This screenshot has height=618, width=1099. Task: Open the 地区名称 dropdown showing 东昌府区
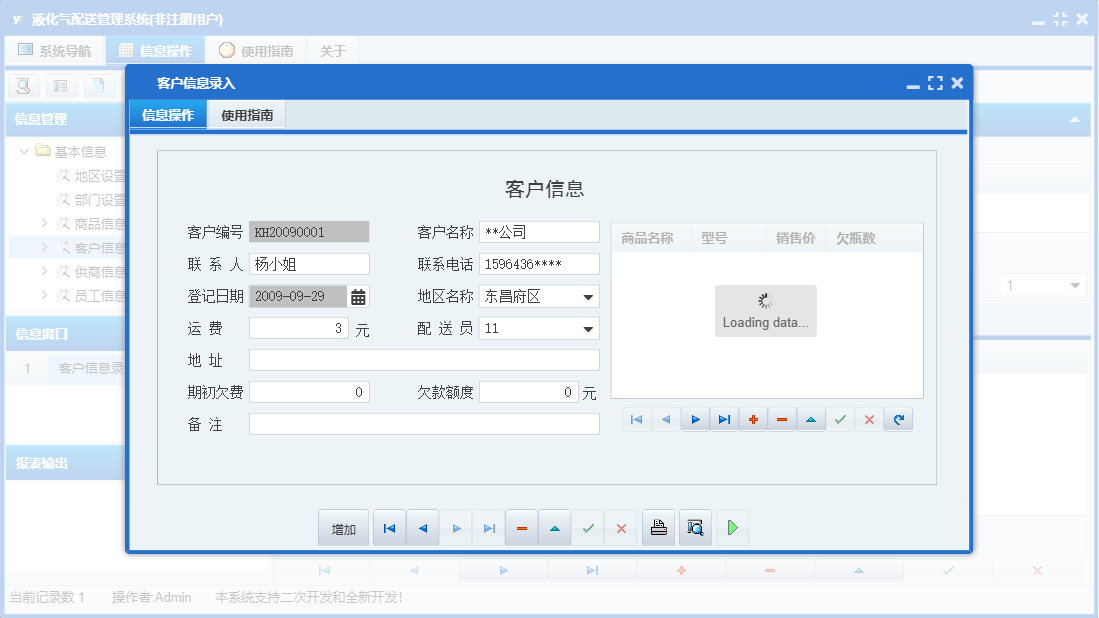588,296
